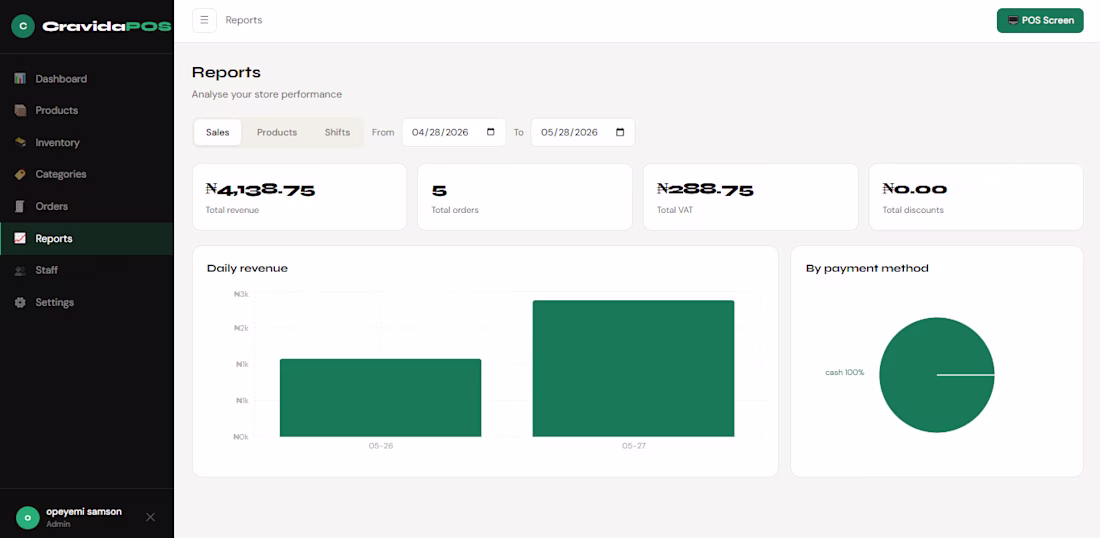Open calendar picker for To date
1100x538 pixels.
pyautogui.click(x=619, y=132)
